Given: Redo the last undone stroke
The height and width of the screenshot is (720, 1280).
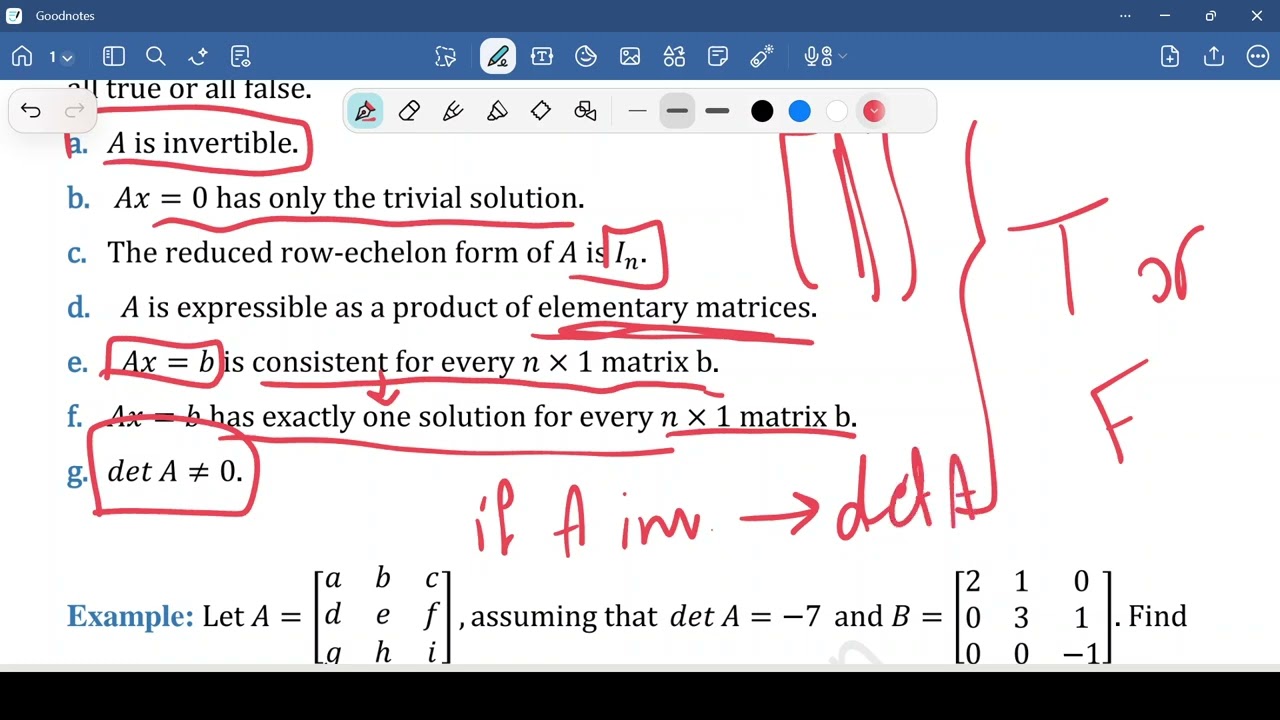Looking at the screenshot, I should (74, 111).
